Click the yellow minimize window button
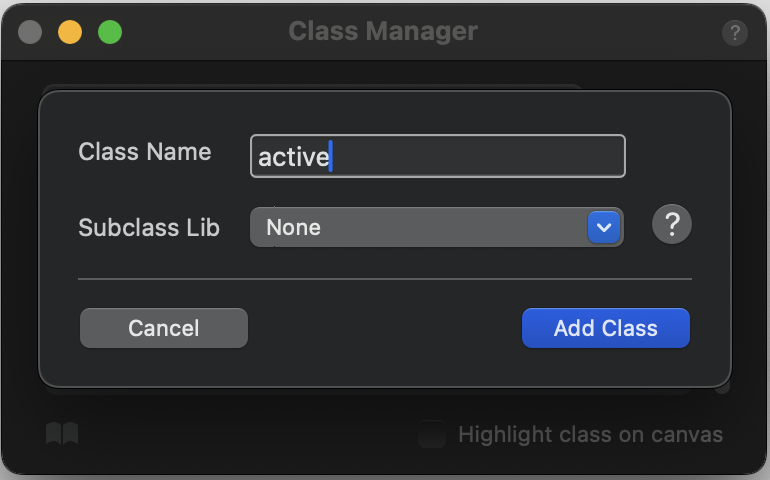770x480 pixels. click(70, 32)
